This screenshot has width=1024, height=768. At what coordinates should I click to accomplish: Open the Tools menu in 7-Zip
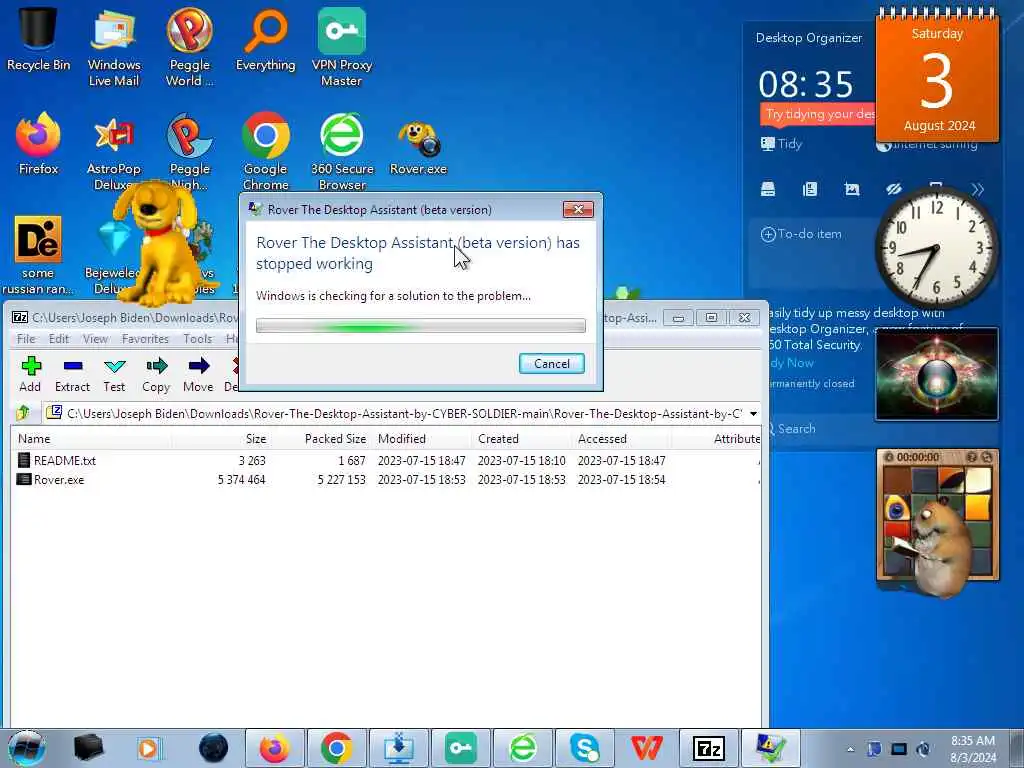(197, 338)
